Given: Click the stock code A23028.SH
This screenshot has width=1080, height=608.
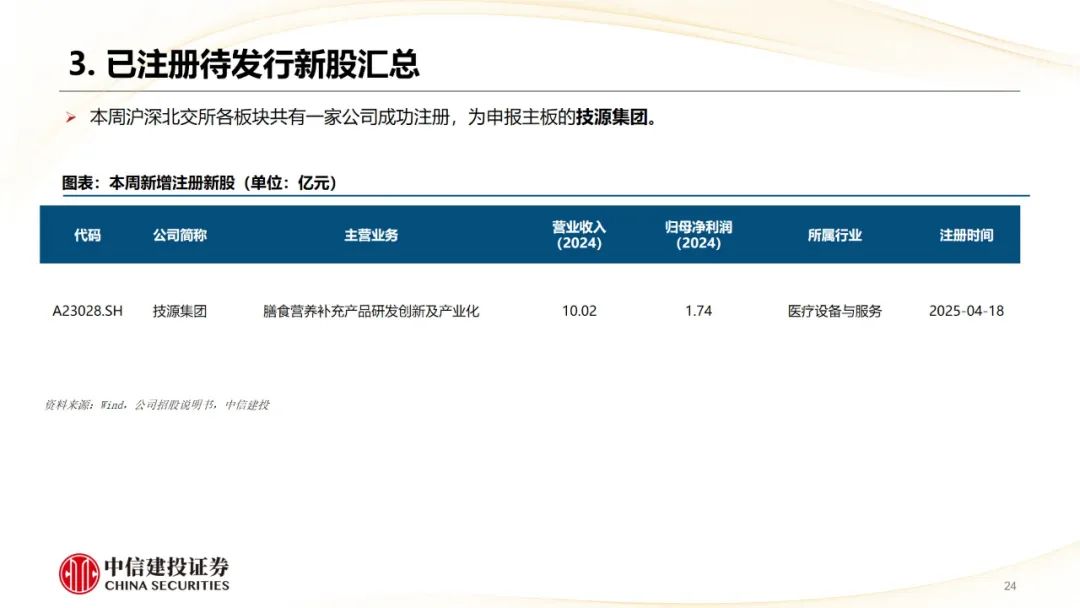Looking at the screenshot, I should click(x=88, y=311).
